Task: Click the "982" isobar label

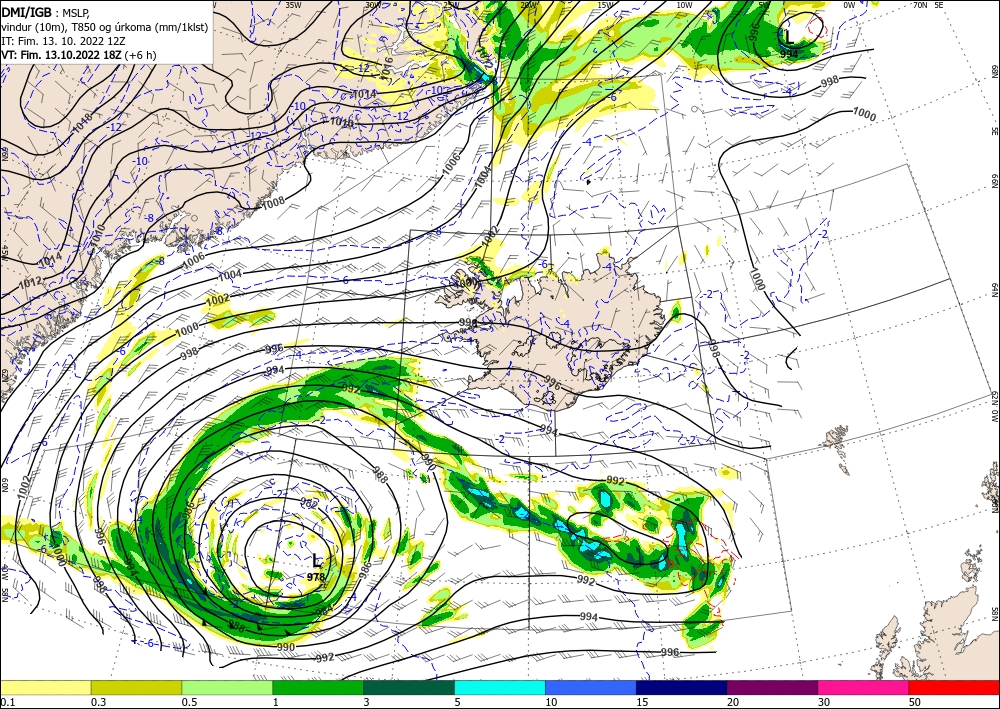Action: click(x=309, y=504)
